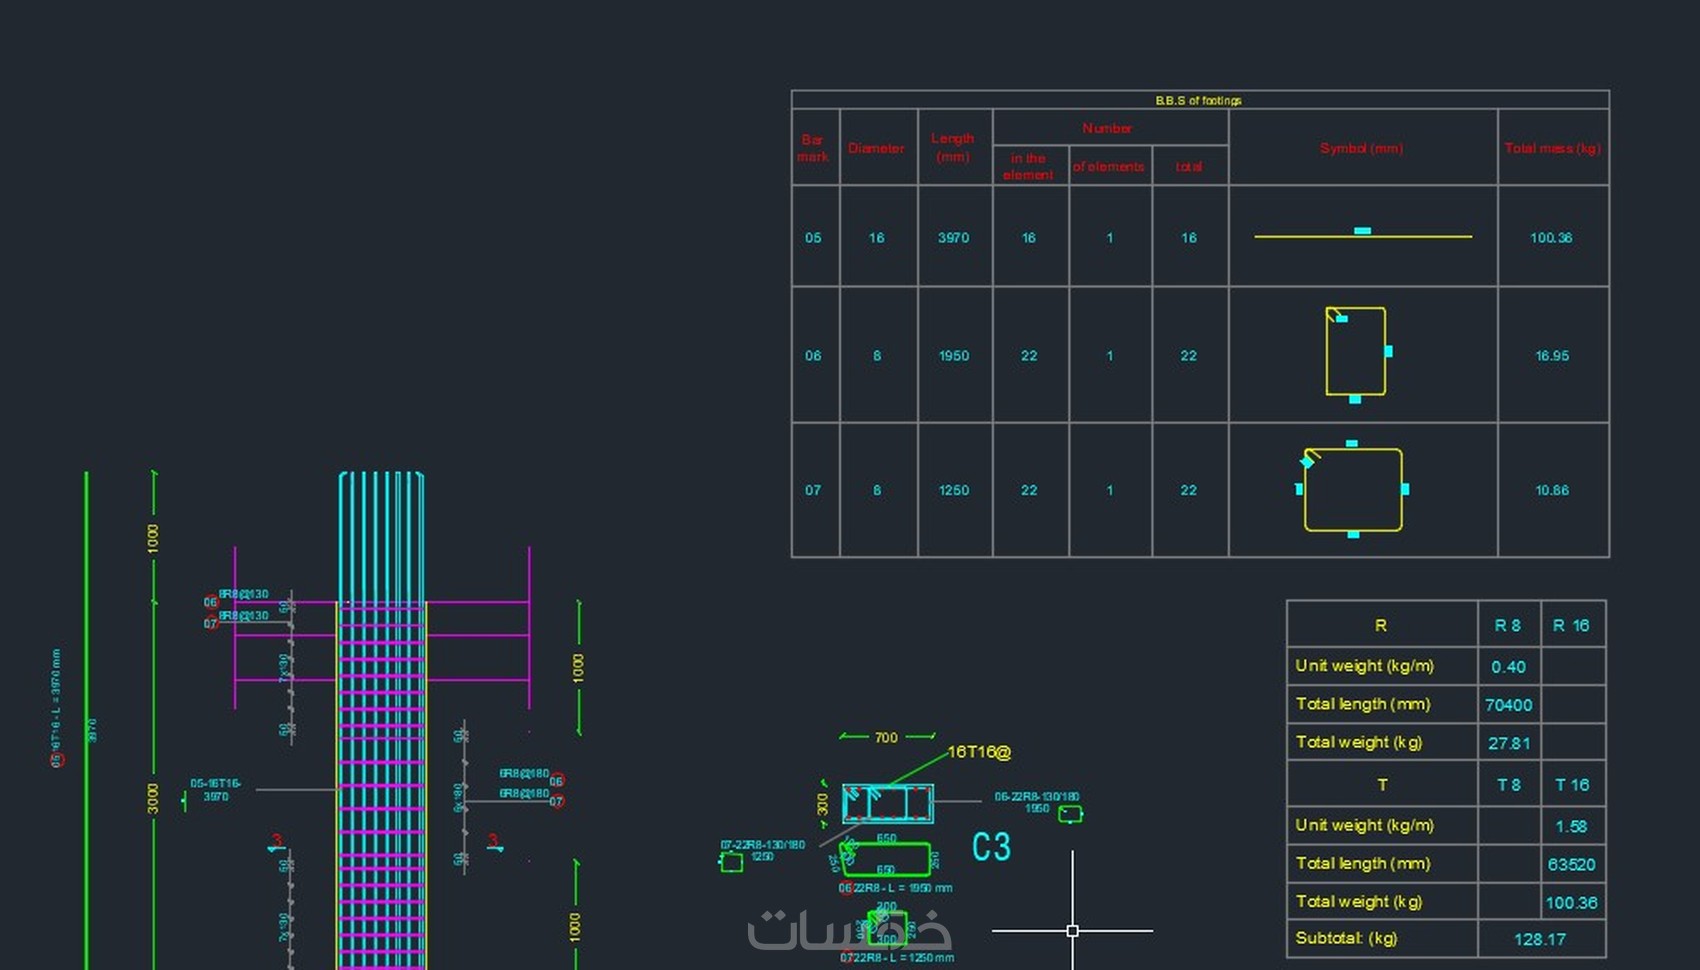
Task: Click T 16 total weight value 100.36
Action: click(x=1571, y=903)
